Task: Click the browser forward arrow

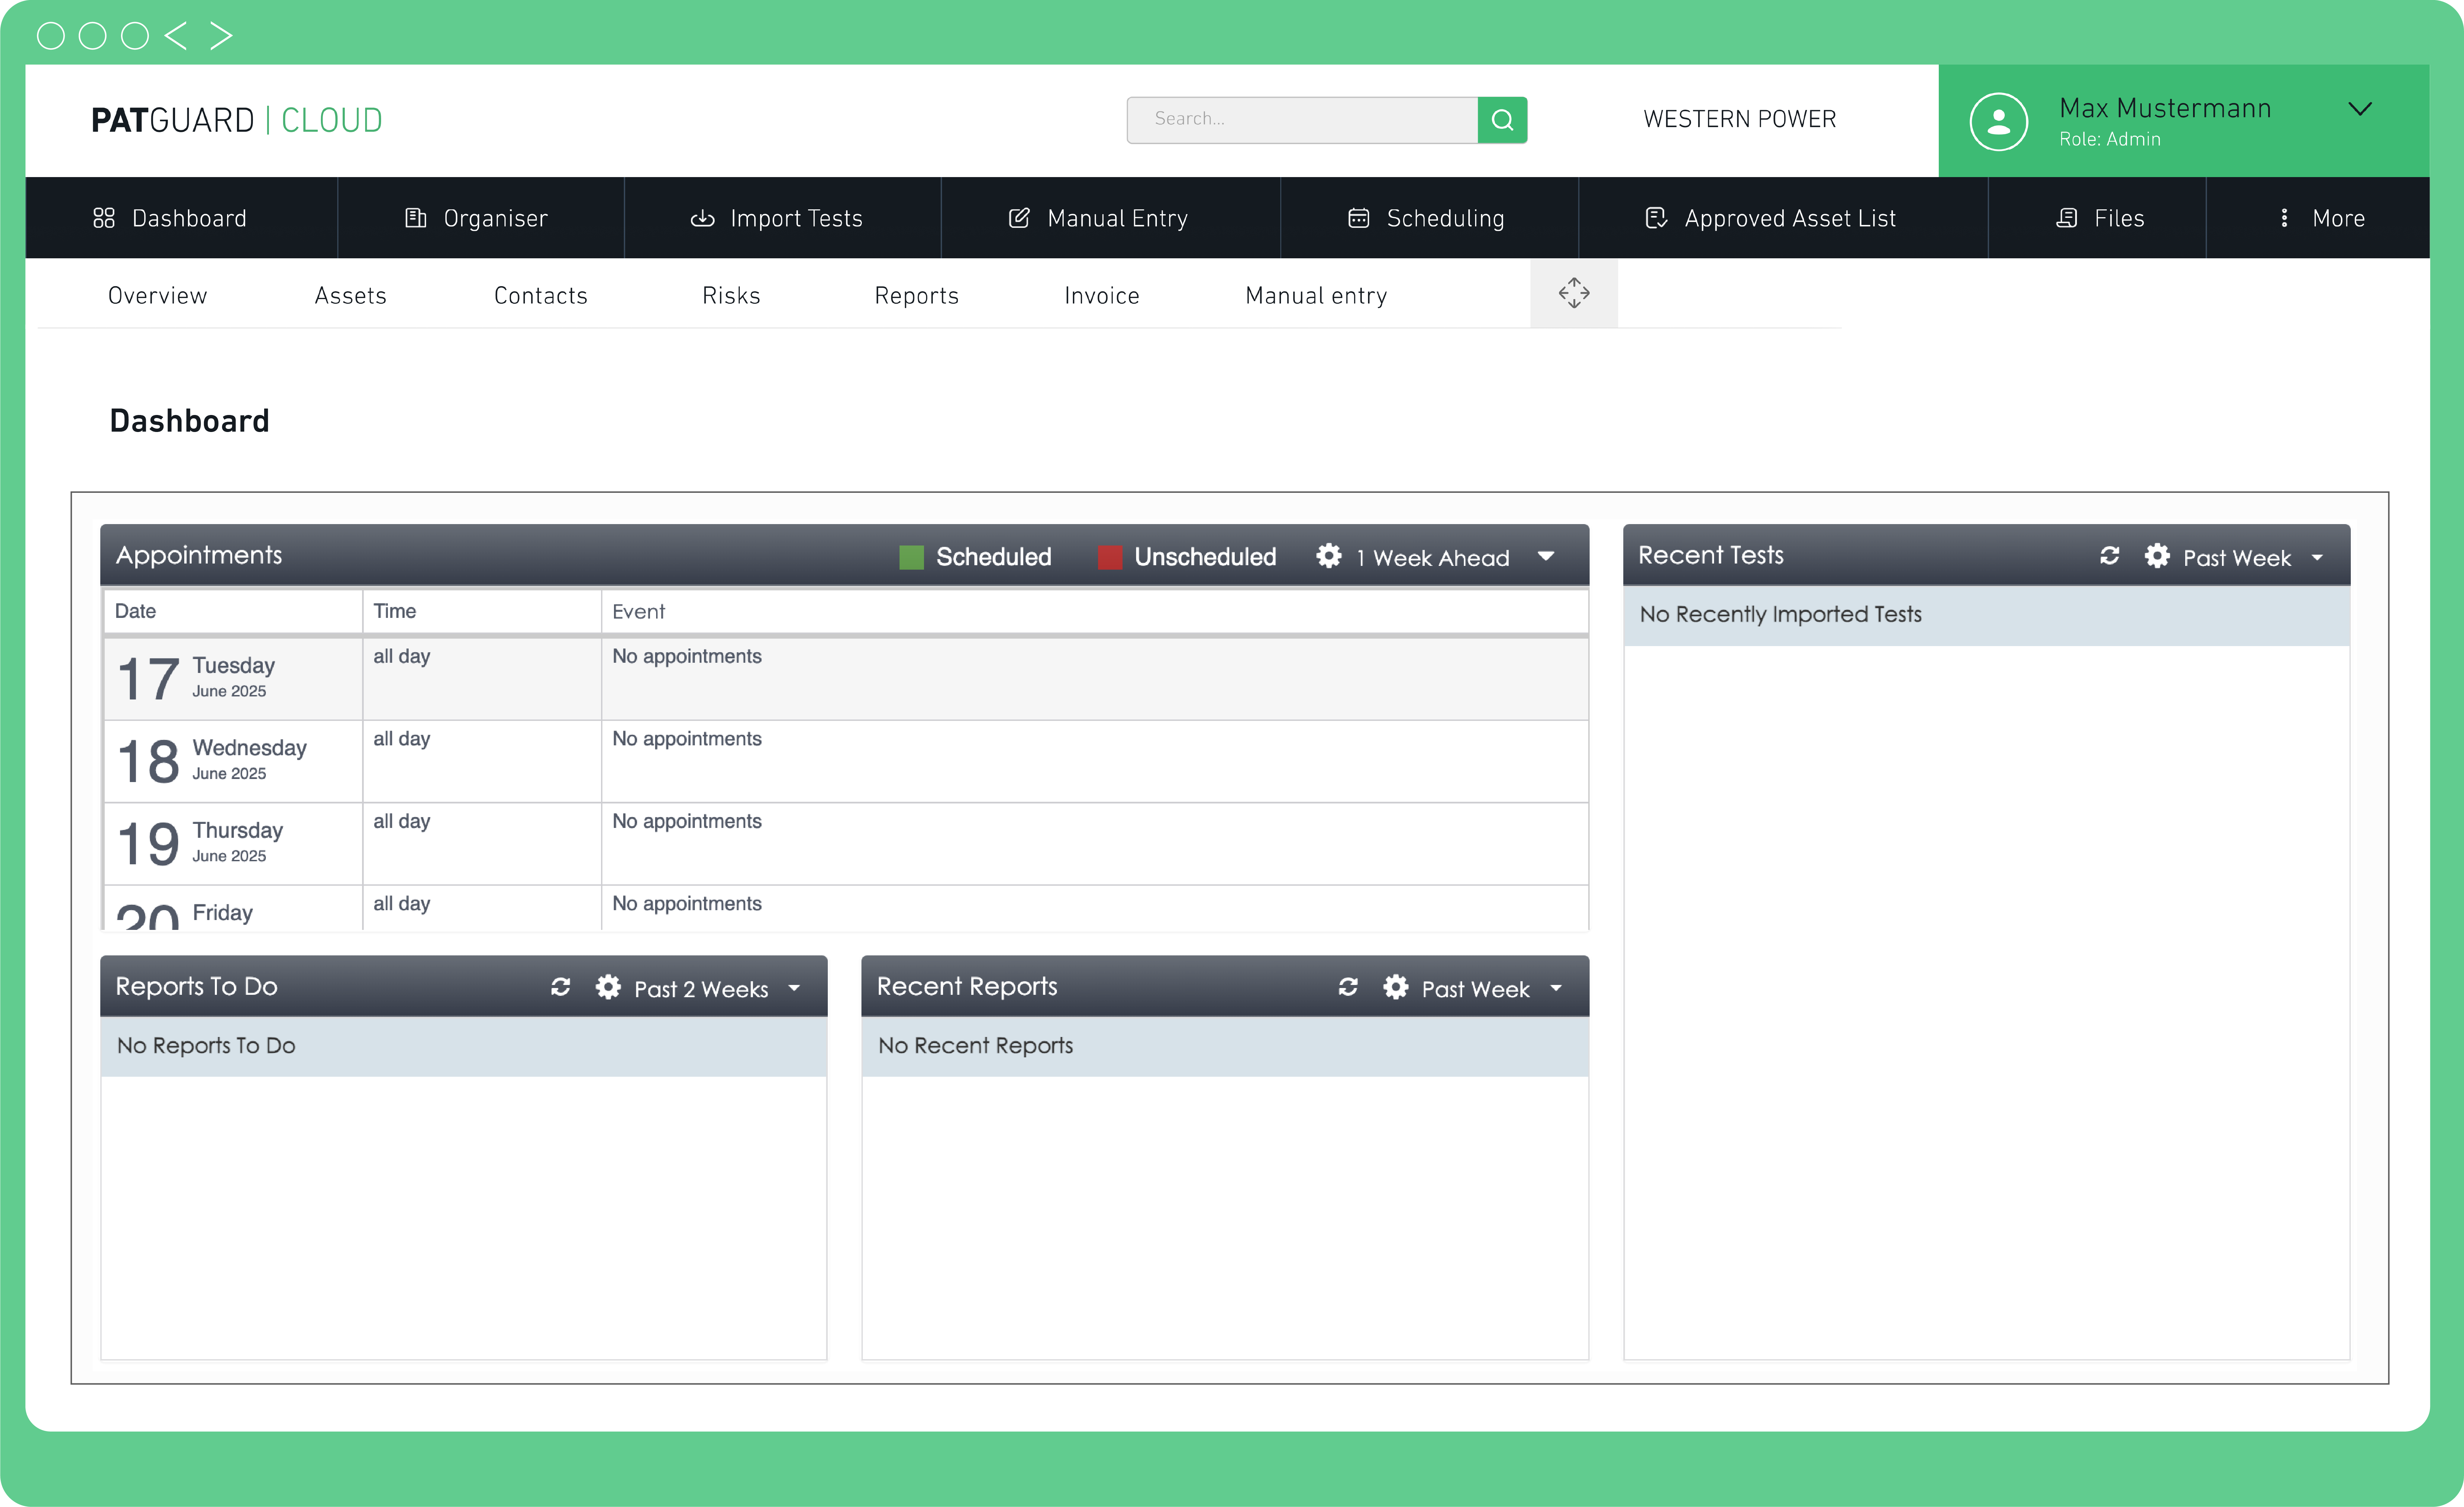Action: pyautogui.click(x=221, y=36)
